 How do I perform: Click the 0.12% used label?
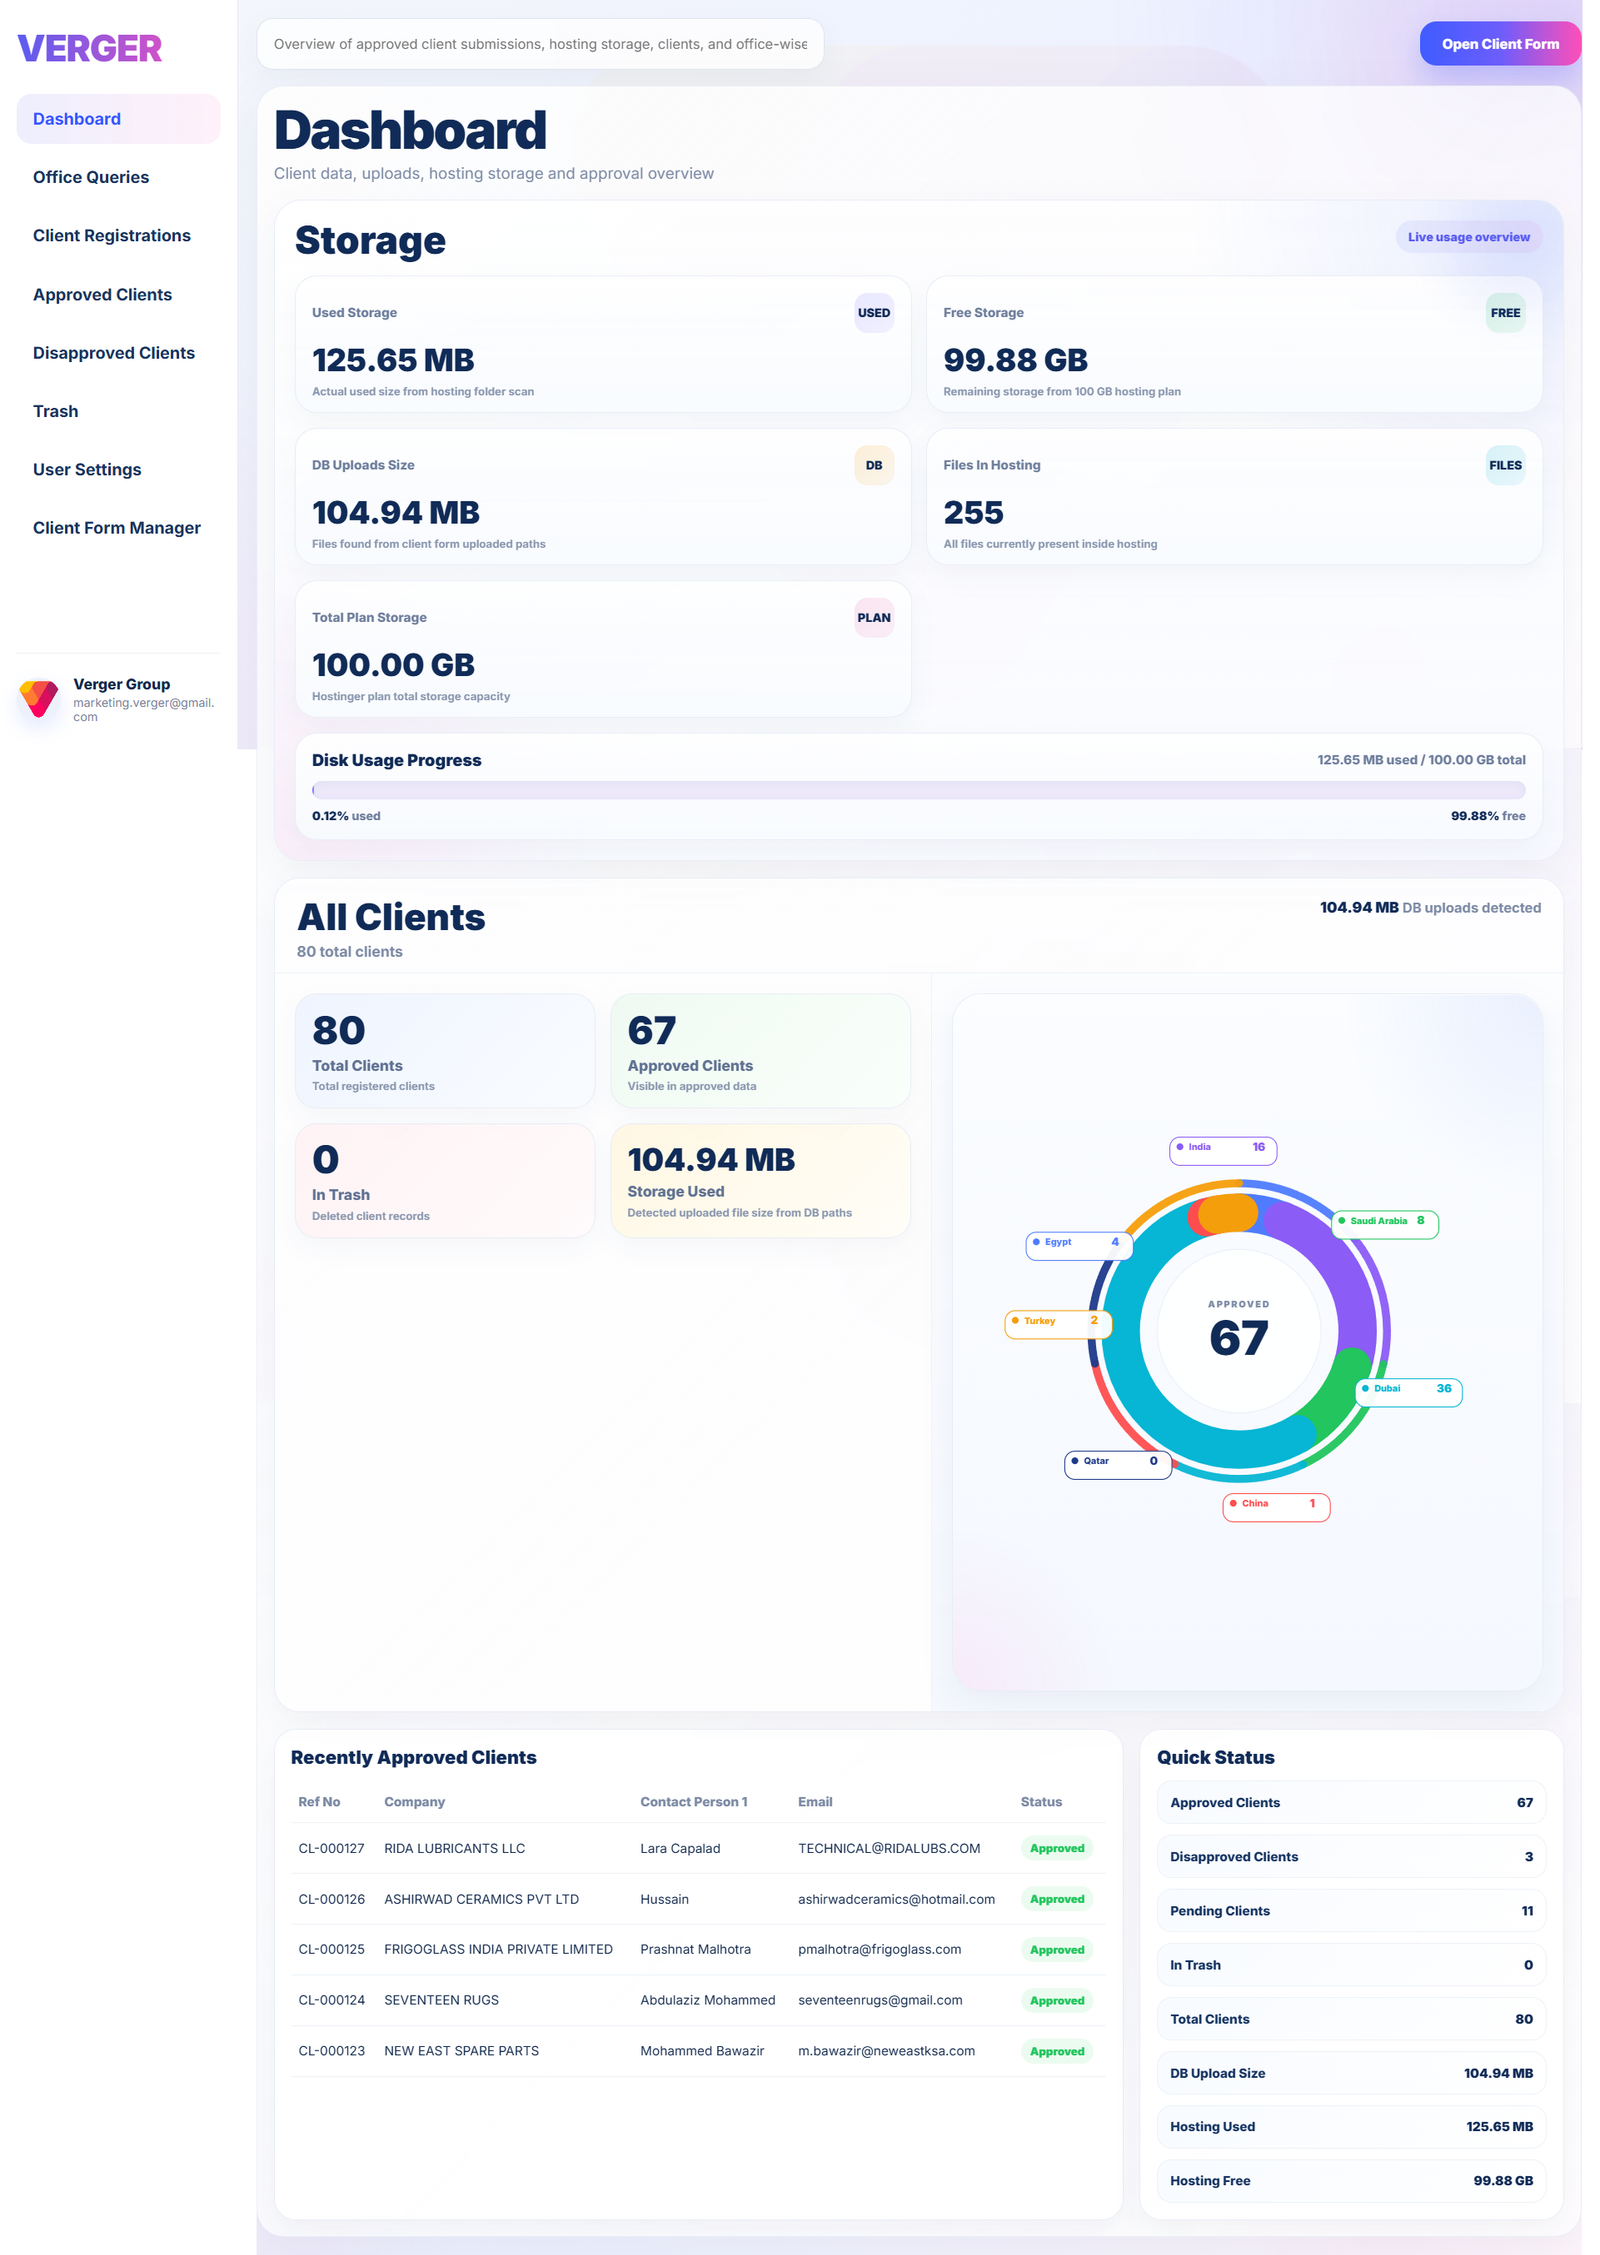point(346,816)
